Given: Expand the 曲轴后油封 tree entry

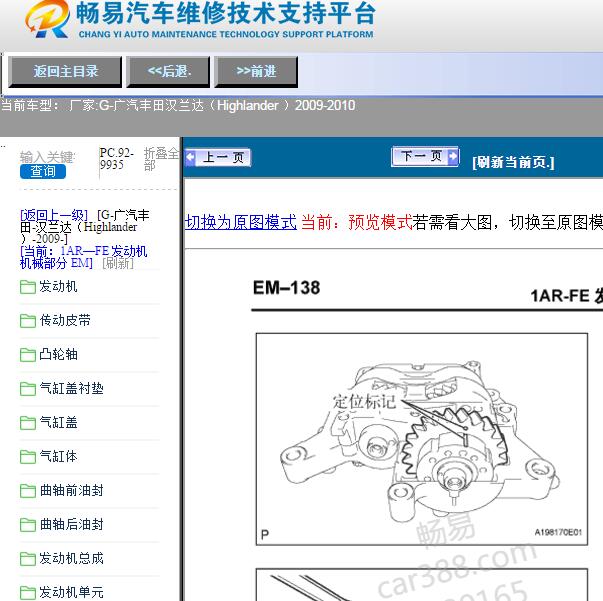Looking at the screenshot, I should click(x=72, y=524).
